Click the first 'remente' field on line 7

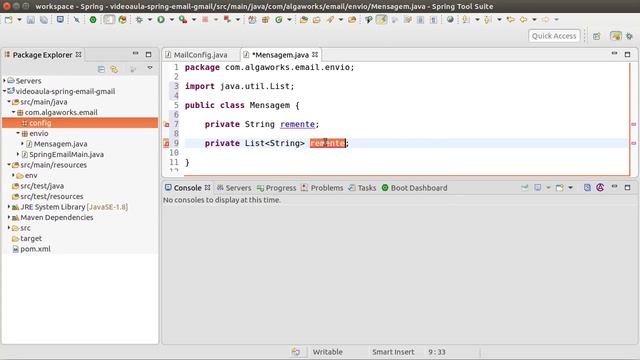coord(297,124)
